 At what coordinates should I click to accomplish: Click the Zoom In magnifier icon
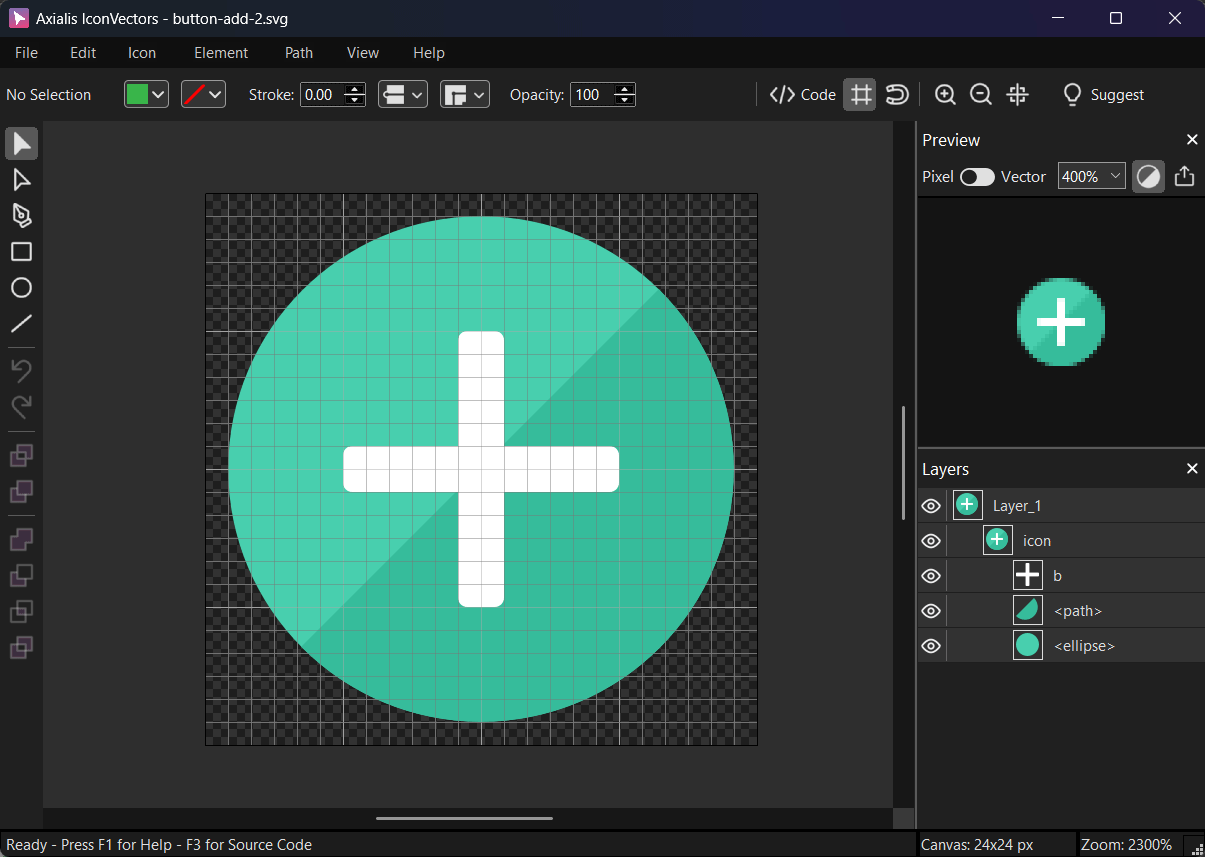click(x=944, y=94)
